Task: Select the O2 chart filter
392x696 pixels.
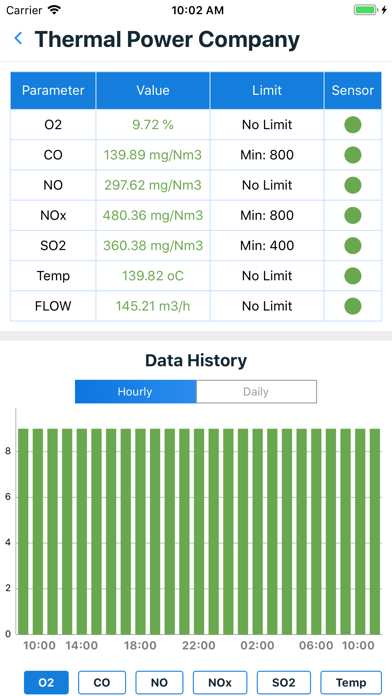Action: click(46, 682)
